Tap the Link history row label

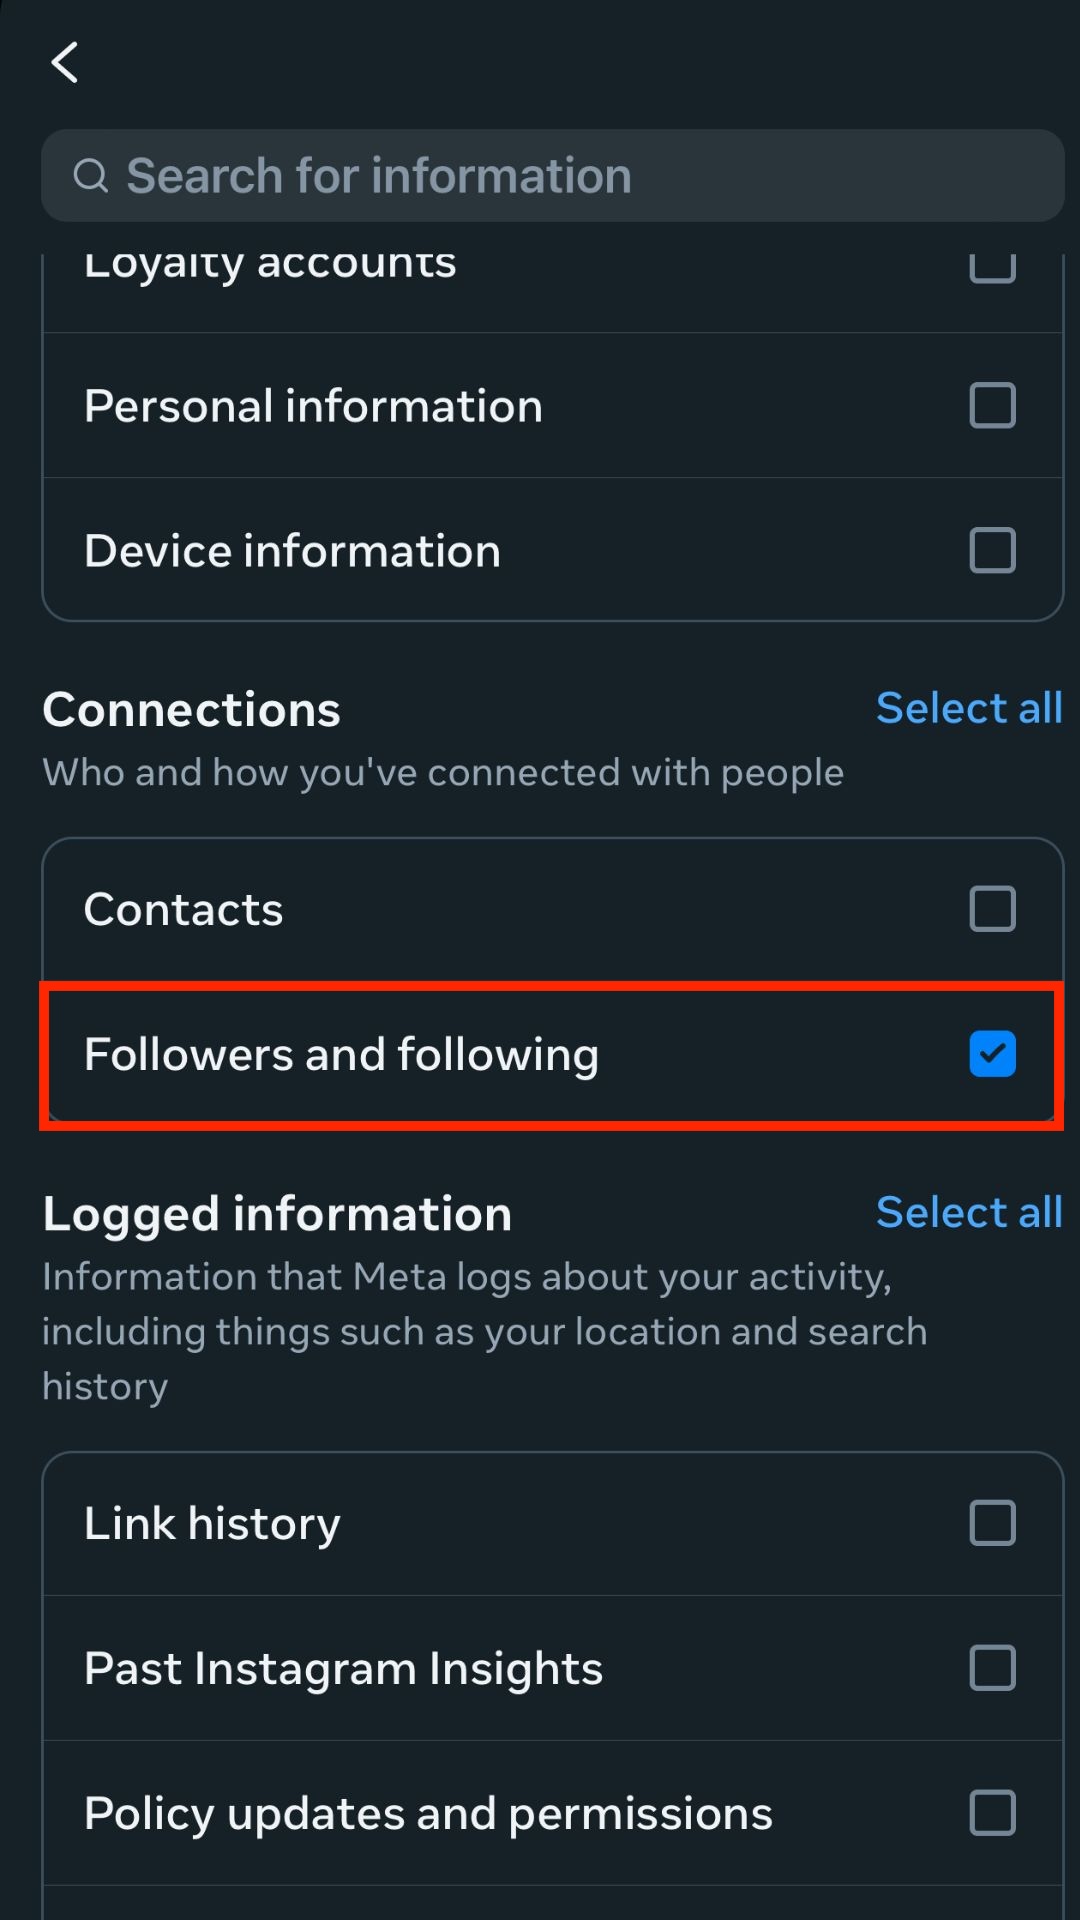point(212,1523)
